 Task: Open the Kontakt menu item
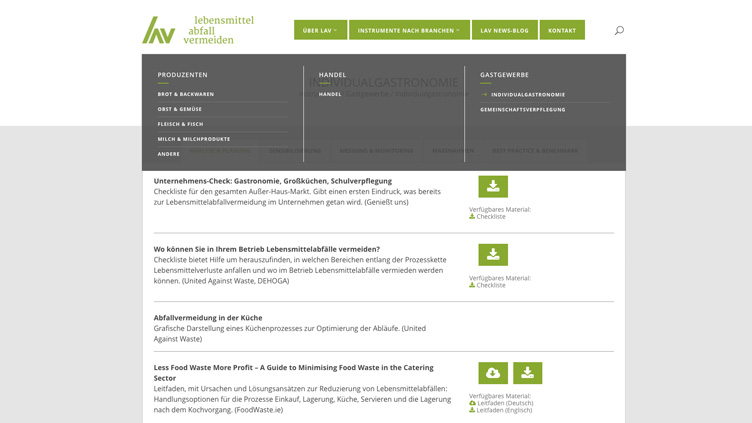point(562,30)
